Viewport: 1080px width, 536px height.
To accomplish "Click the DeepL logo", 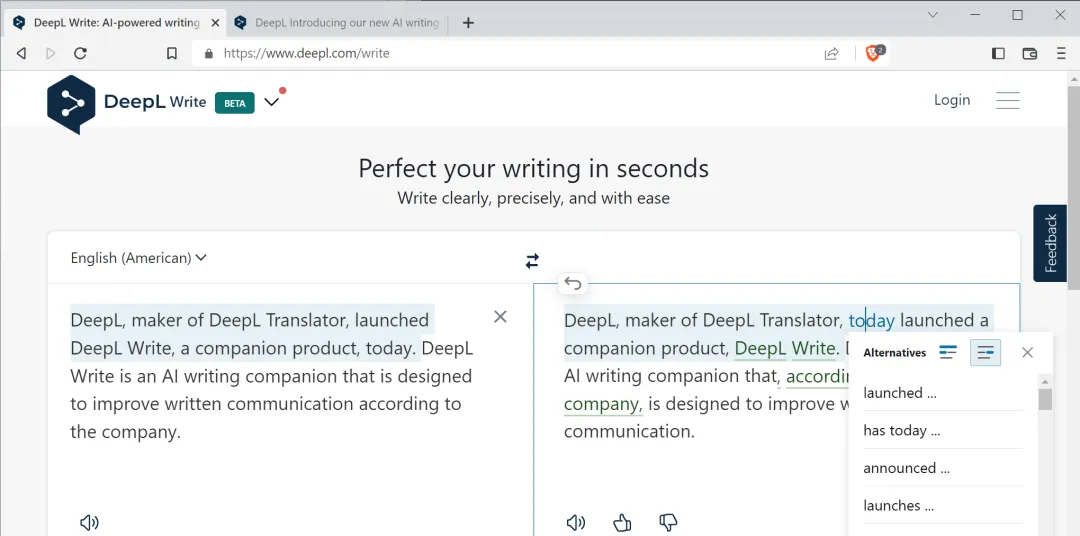I will coord(71,104).
